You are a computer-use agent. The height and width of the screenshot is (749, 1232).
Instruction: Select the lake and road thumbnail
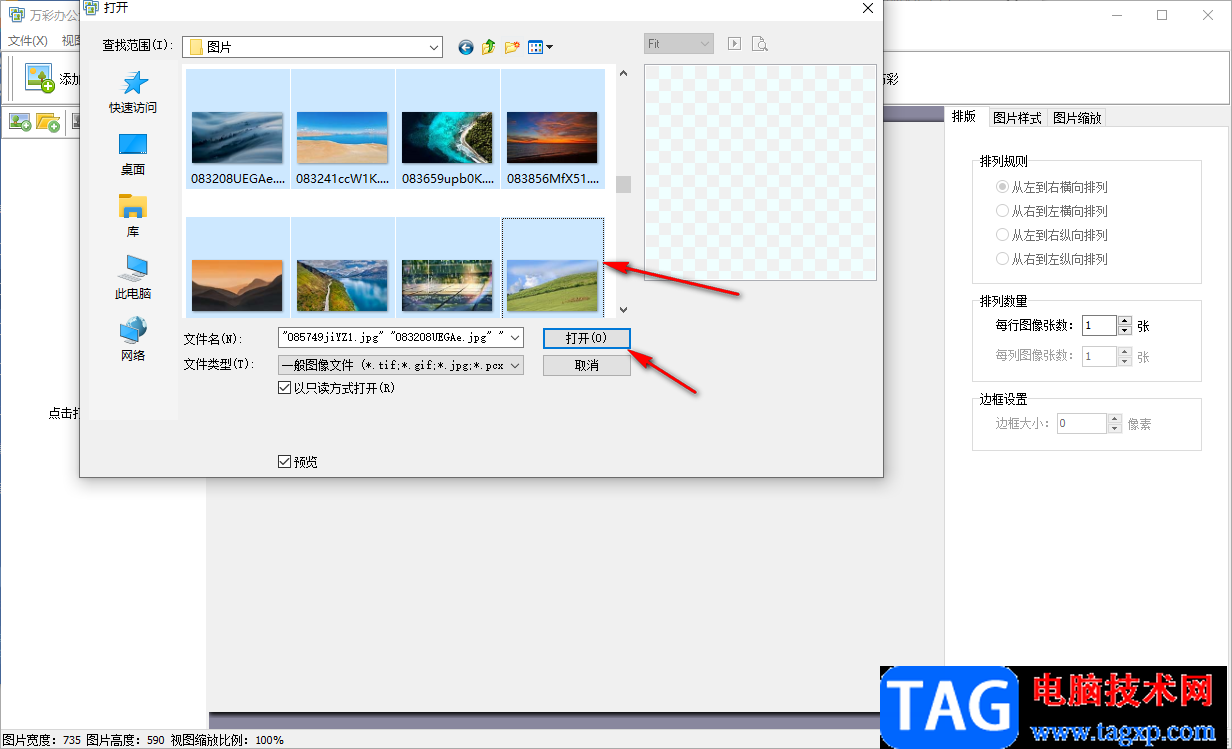tap(342, 268)
